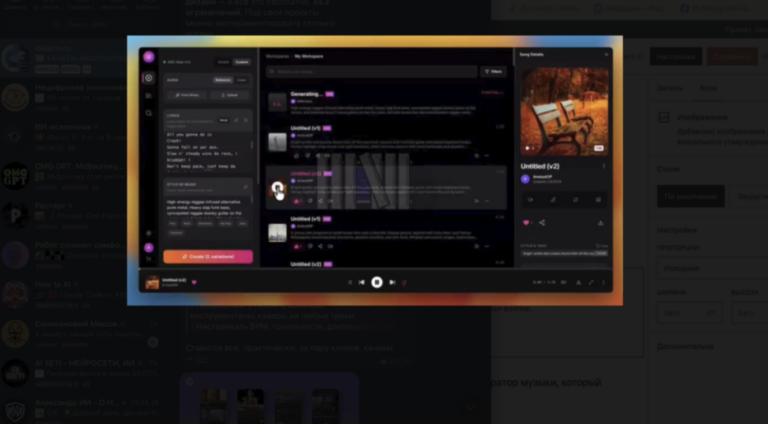This screenshot has width=768, height=424.
Task: Open the Блок tab in background window
Action: pyautogui.click(x=708, y=88)
